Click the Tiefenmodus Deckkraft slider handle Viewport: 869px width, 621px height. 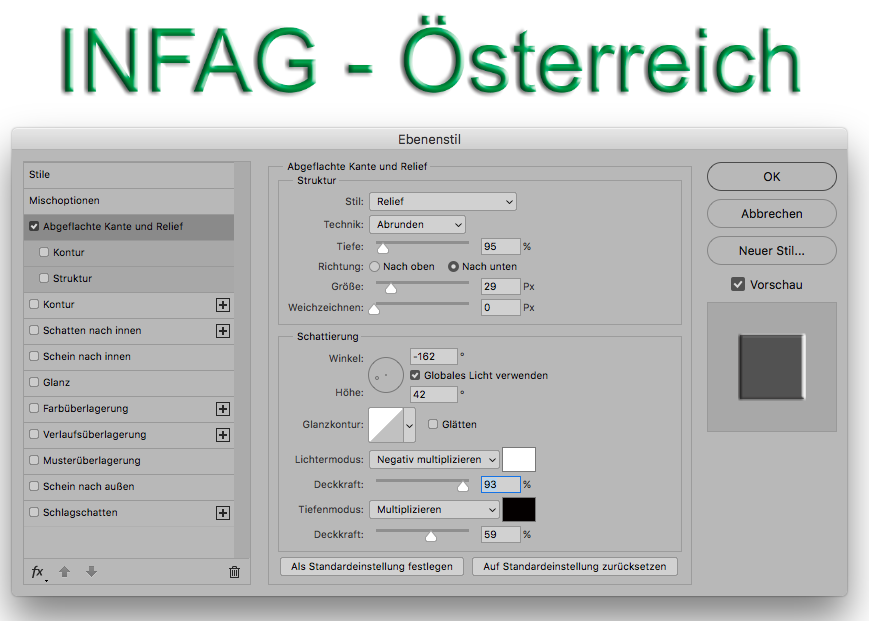[431, 536]
